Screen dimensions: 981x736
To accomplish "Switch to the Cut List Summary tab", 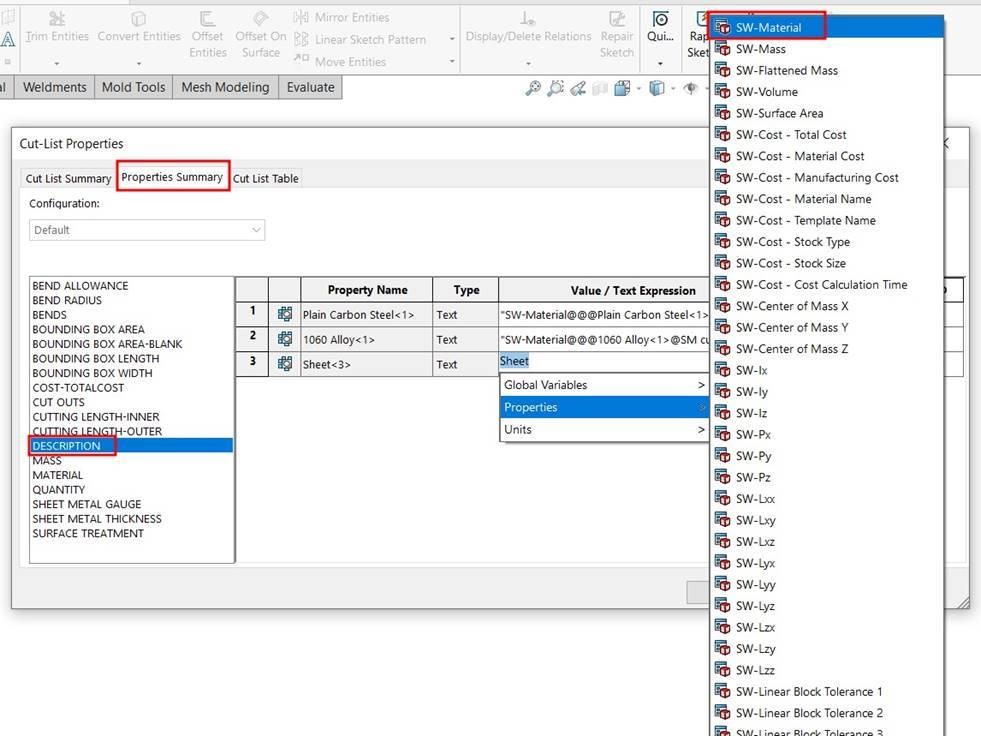I will pos(68,179).
